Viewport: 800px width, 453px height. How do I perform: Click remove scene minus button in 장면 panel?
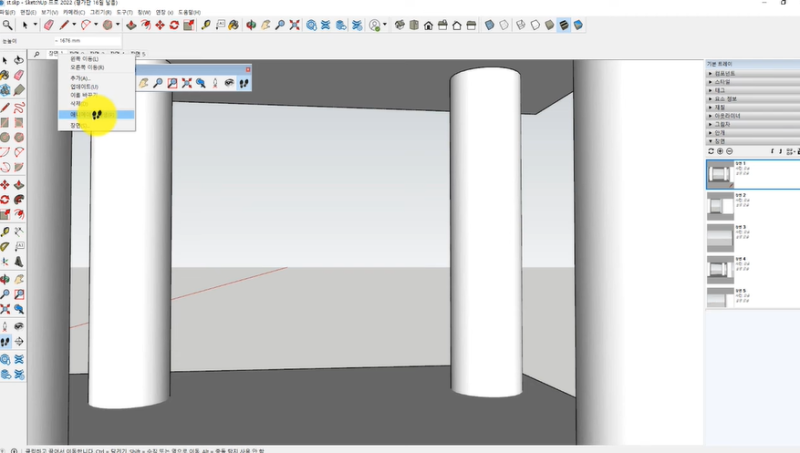coord(730,151)
